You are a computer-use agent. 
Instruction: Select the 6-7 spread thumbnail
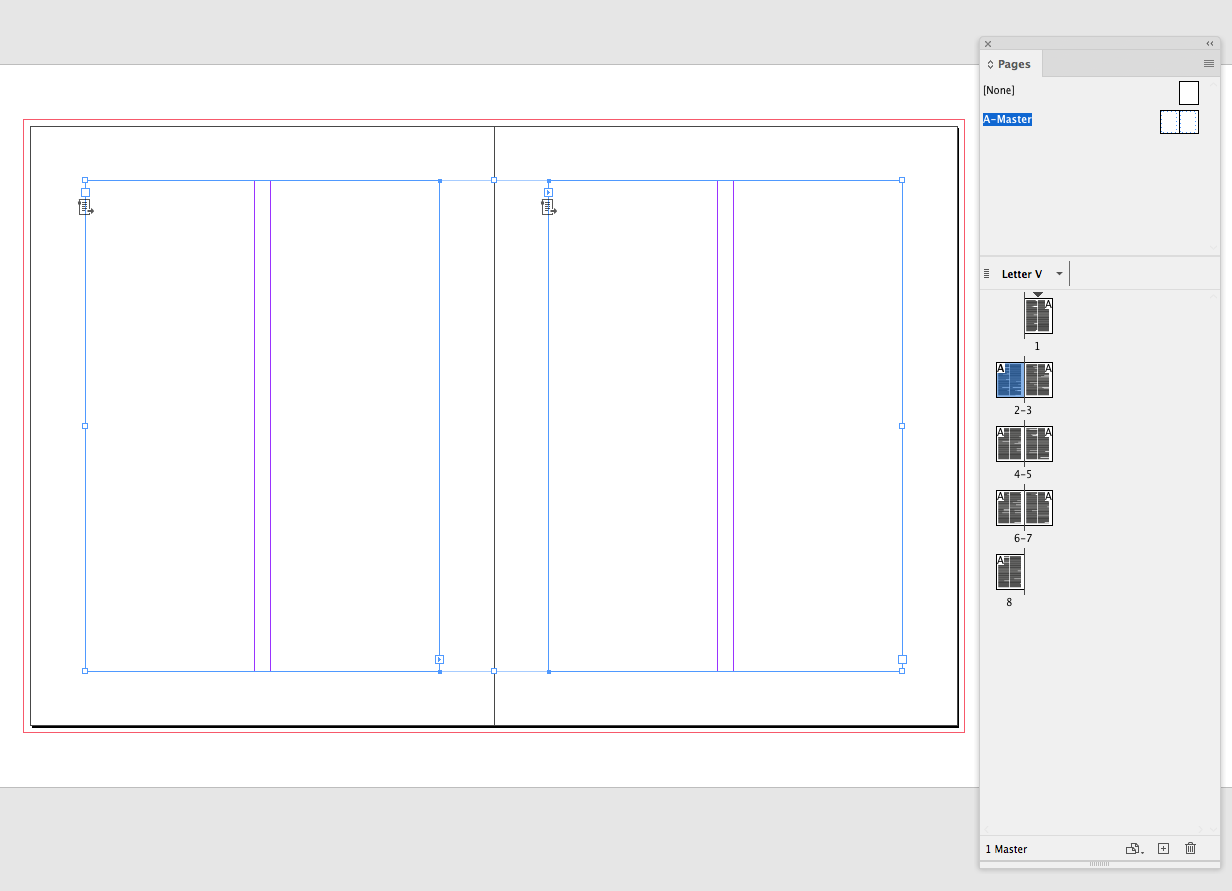[x=1023, y=509]
